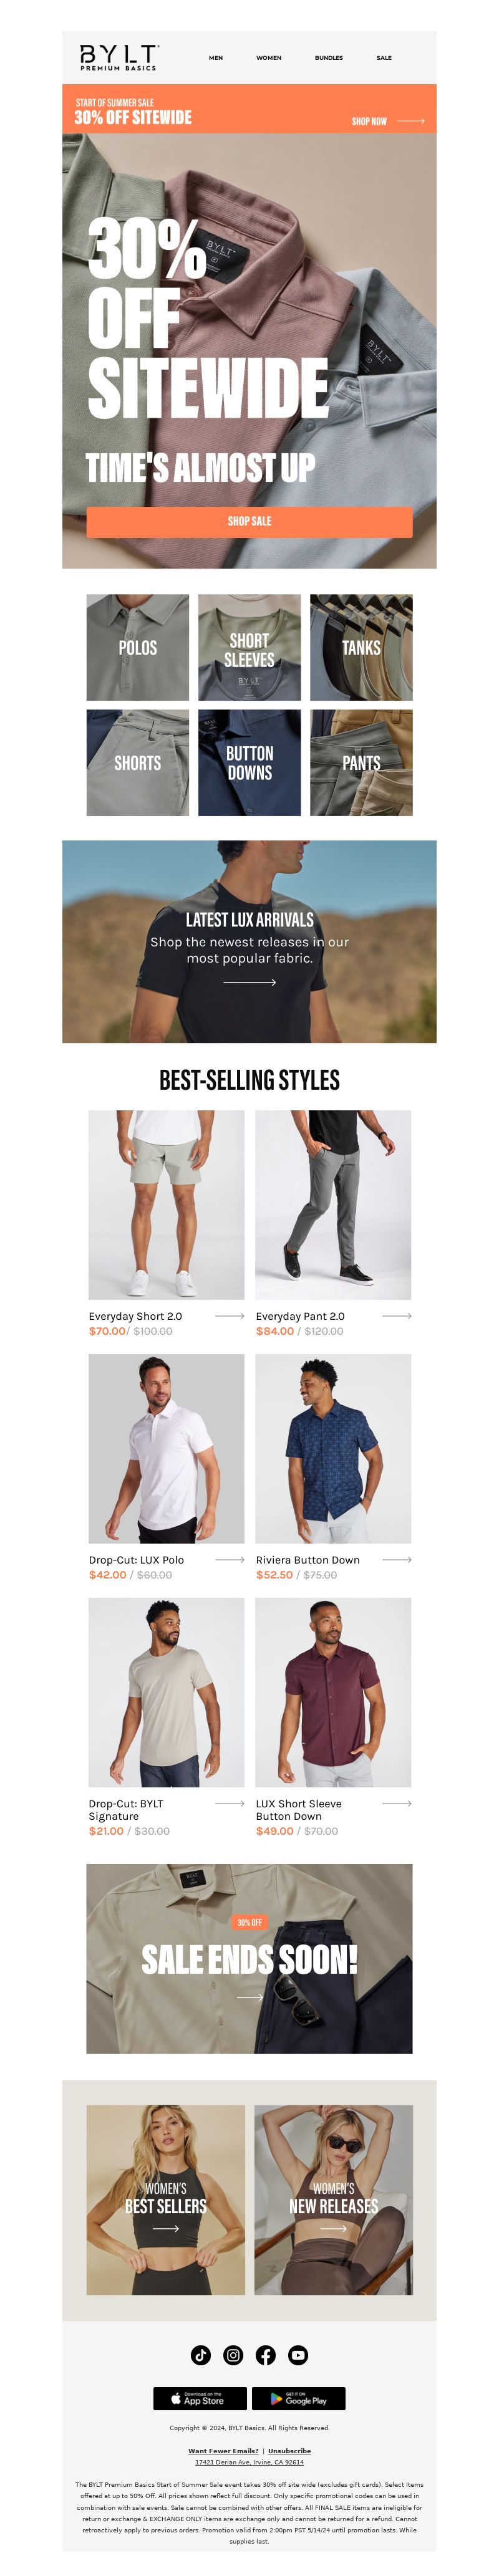Click the arrow next to Everyday Short 2.0
This screenshot has width=499, height=2576.
[230, 1316]
